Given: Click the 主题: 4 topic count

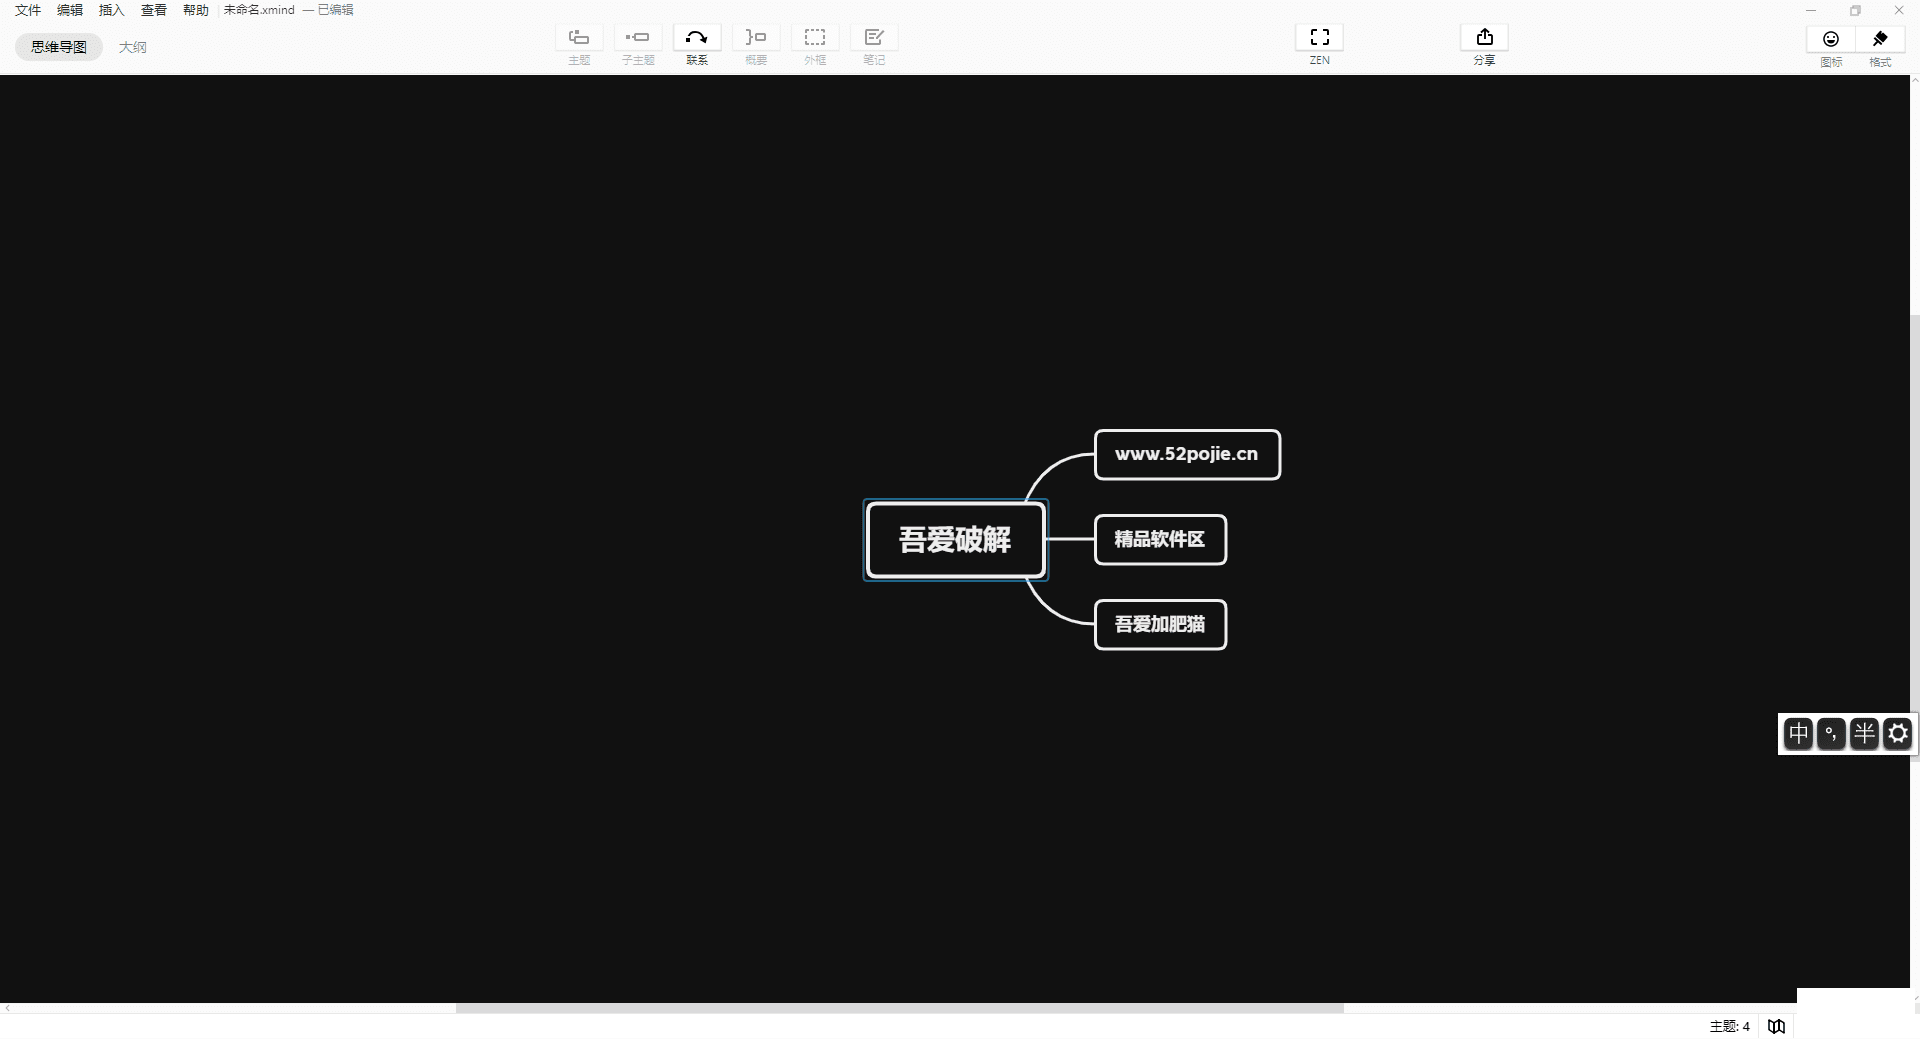Looking at the screenshot, I should pos(1730,1026).
